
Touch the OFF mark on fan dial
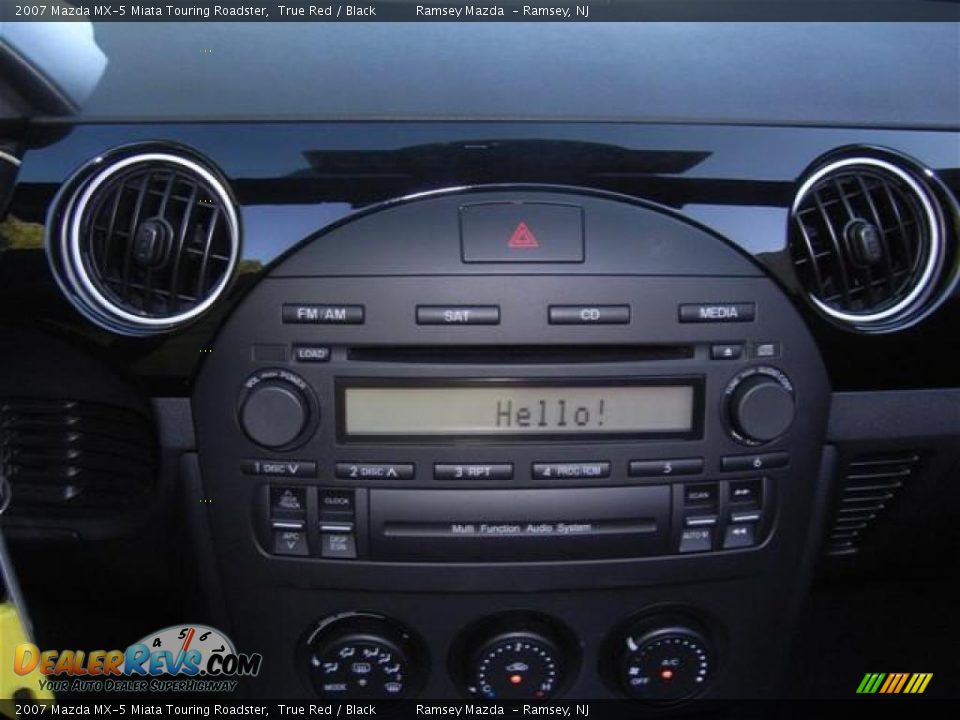[x=639, y=680]
